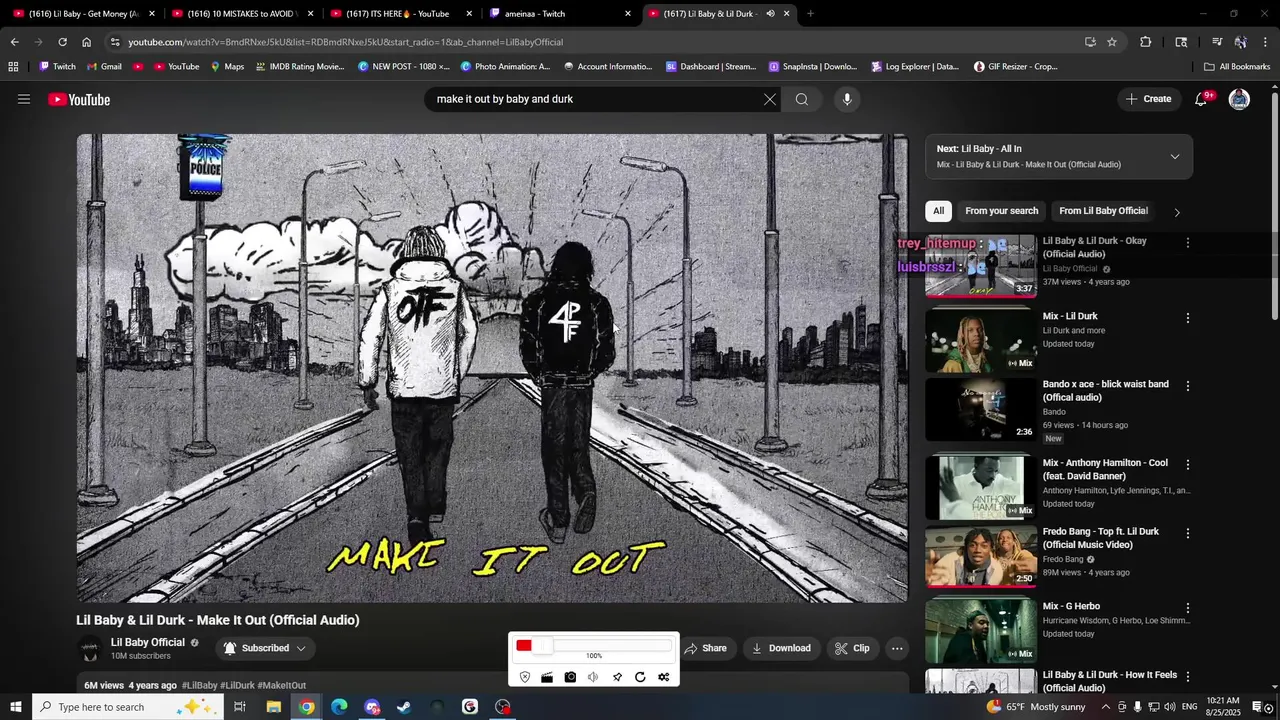Open the Subscribed notification dropdown
This screenshot has width=1280, height=720.
[265, 648]
